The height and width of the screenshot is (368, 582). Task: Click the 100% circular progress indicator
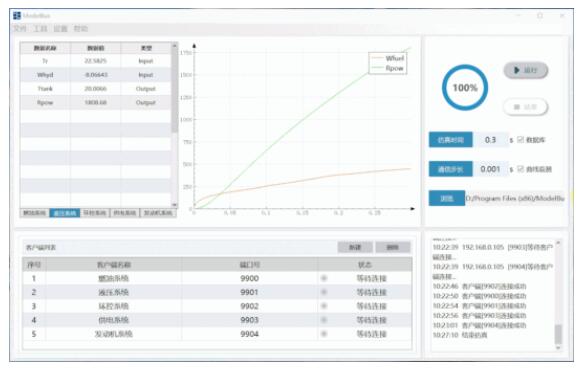click(x=465, y=88)
